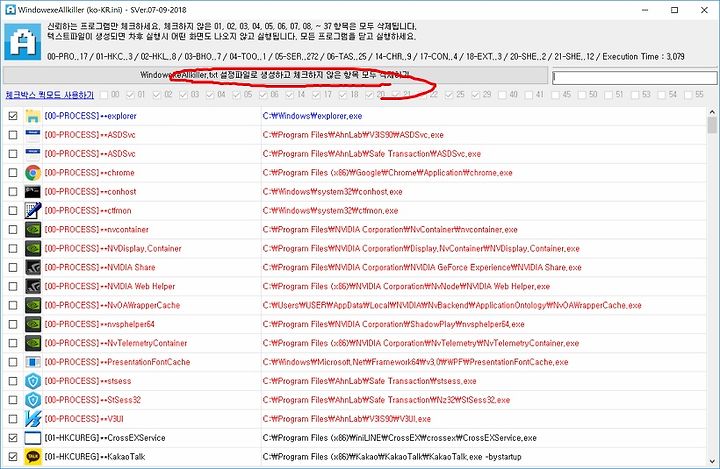Select the V3UI.exe path text
This screenshot has height=469, width=720.
[347, 419]
